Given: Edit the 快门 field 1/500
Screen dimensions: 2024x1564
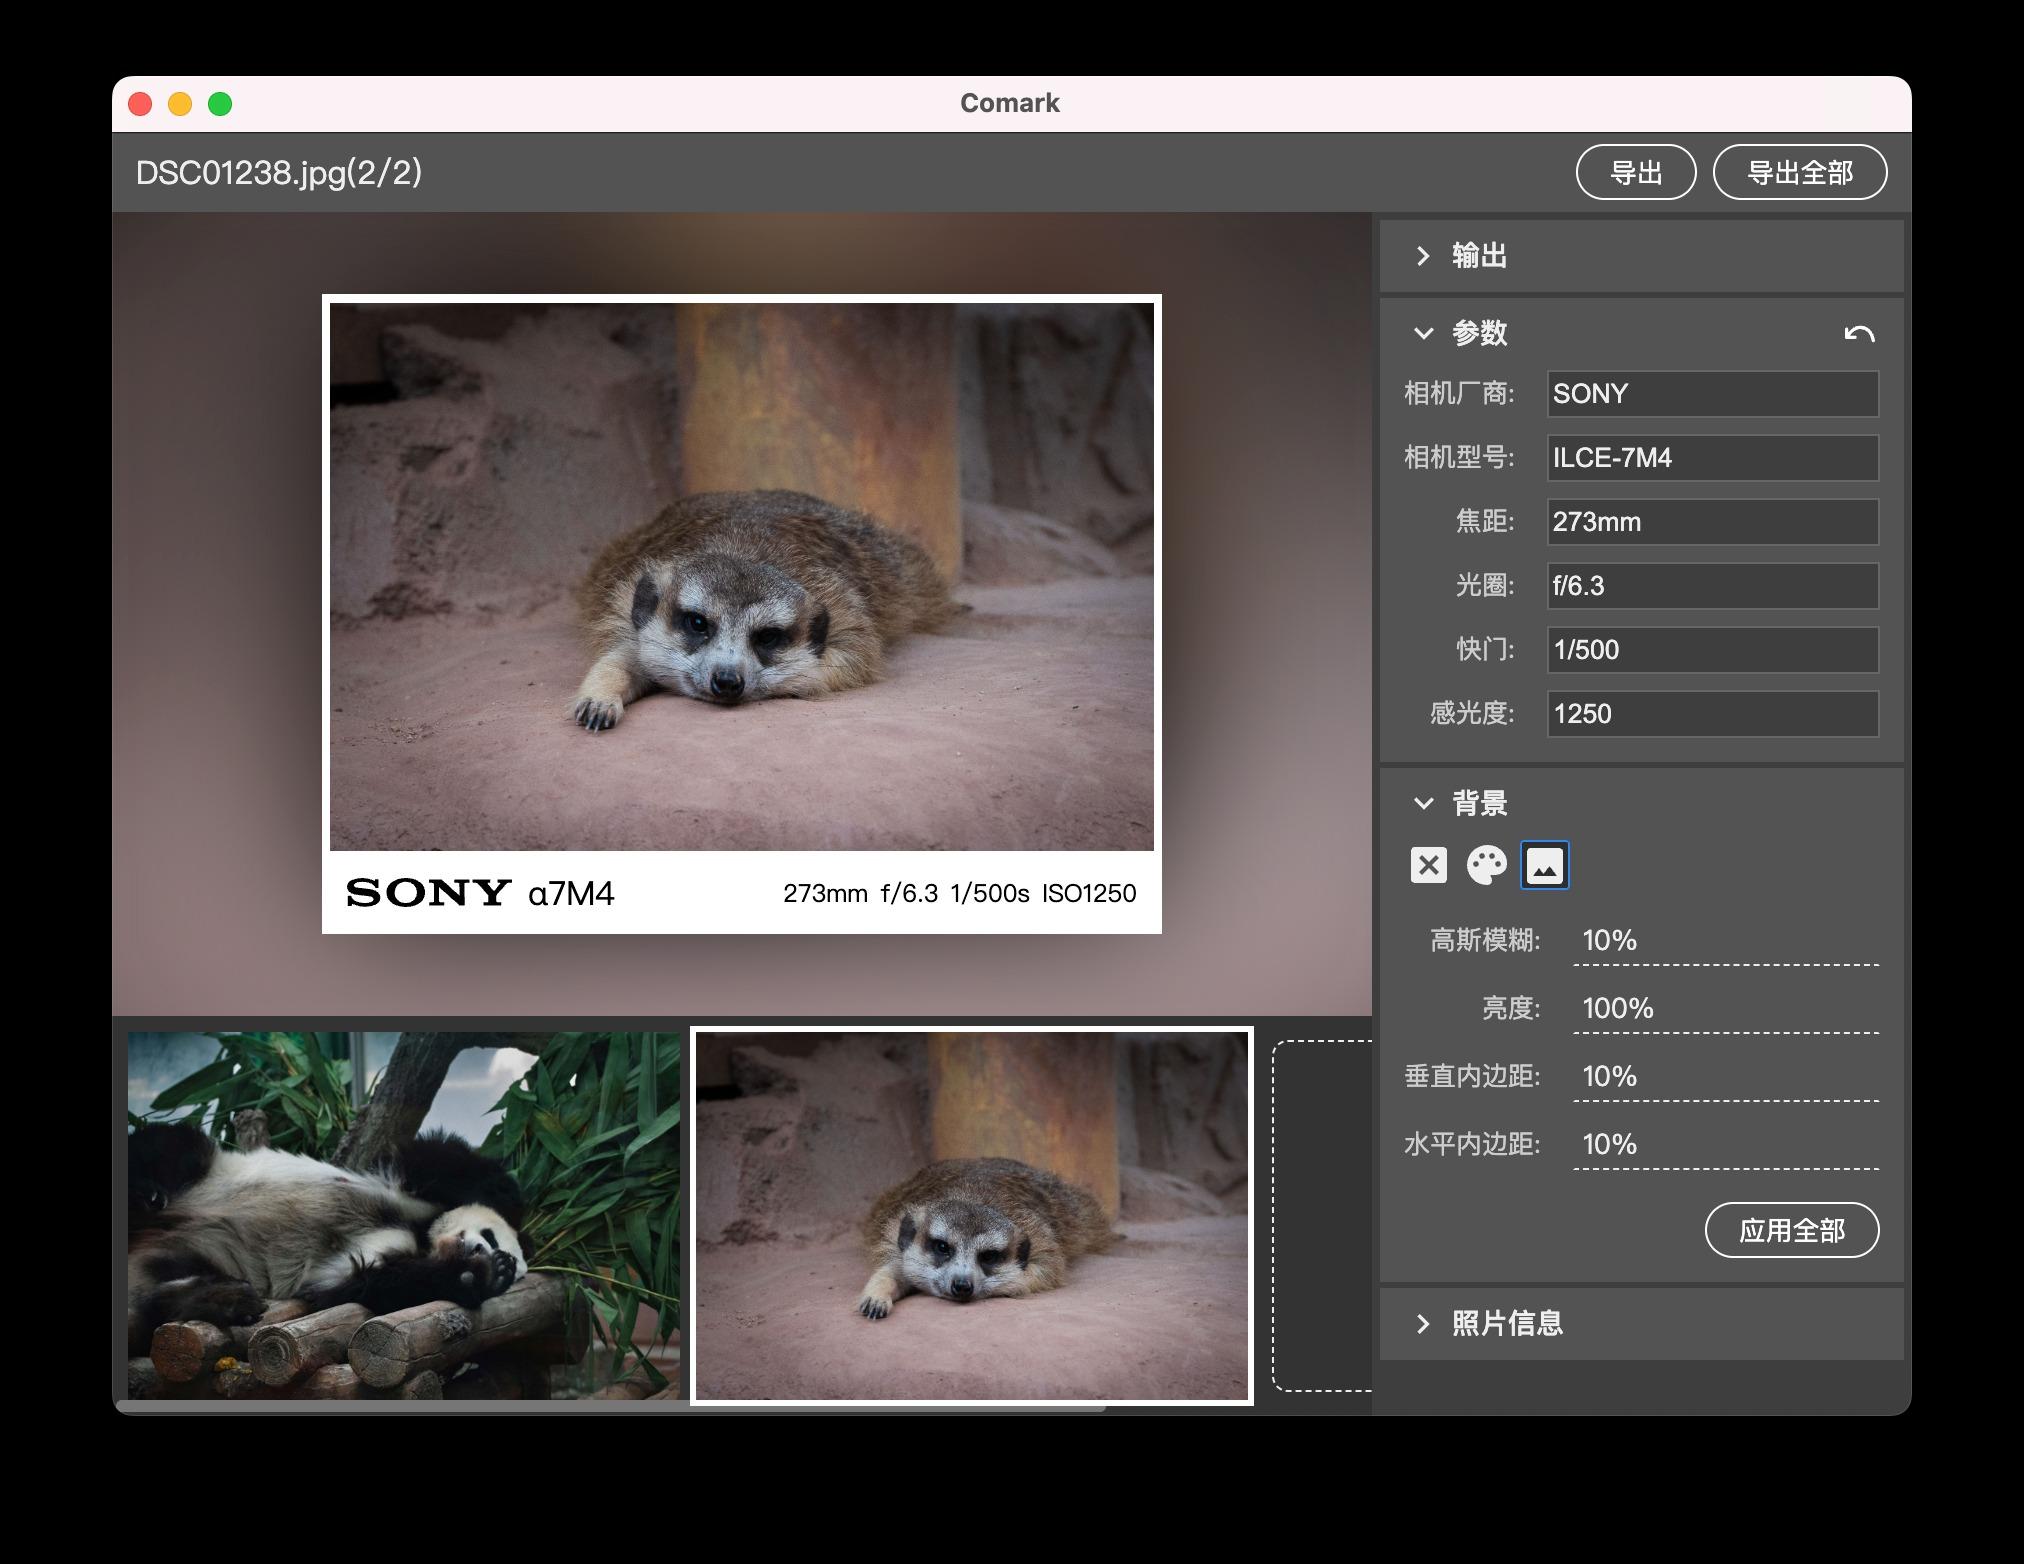Looking at the screenshot, I should tap(1713, 650).
